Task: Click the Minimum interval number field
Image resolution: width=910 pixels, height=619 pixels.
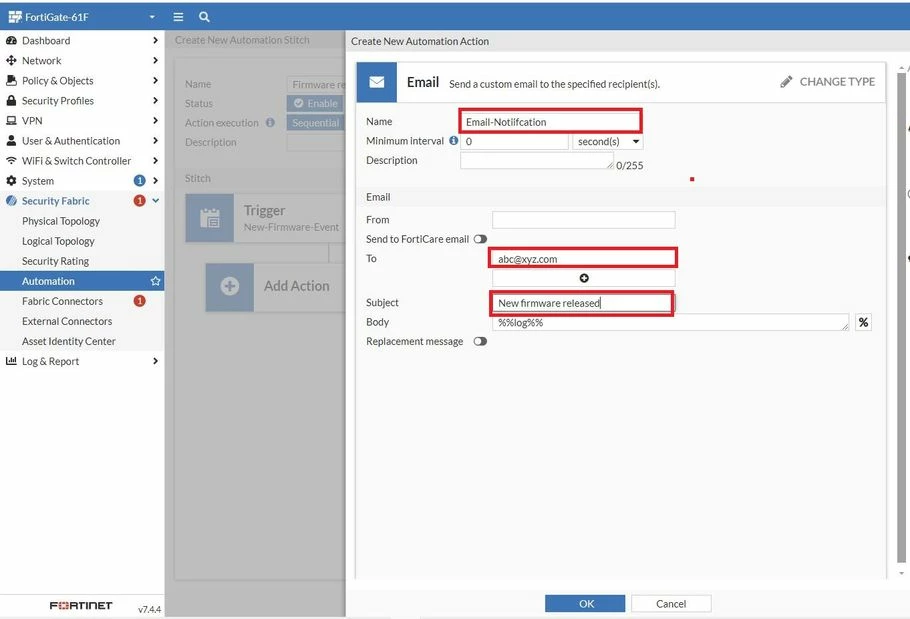Action: click(514, 142)
